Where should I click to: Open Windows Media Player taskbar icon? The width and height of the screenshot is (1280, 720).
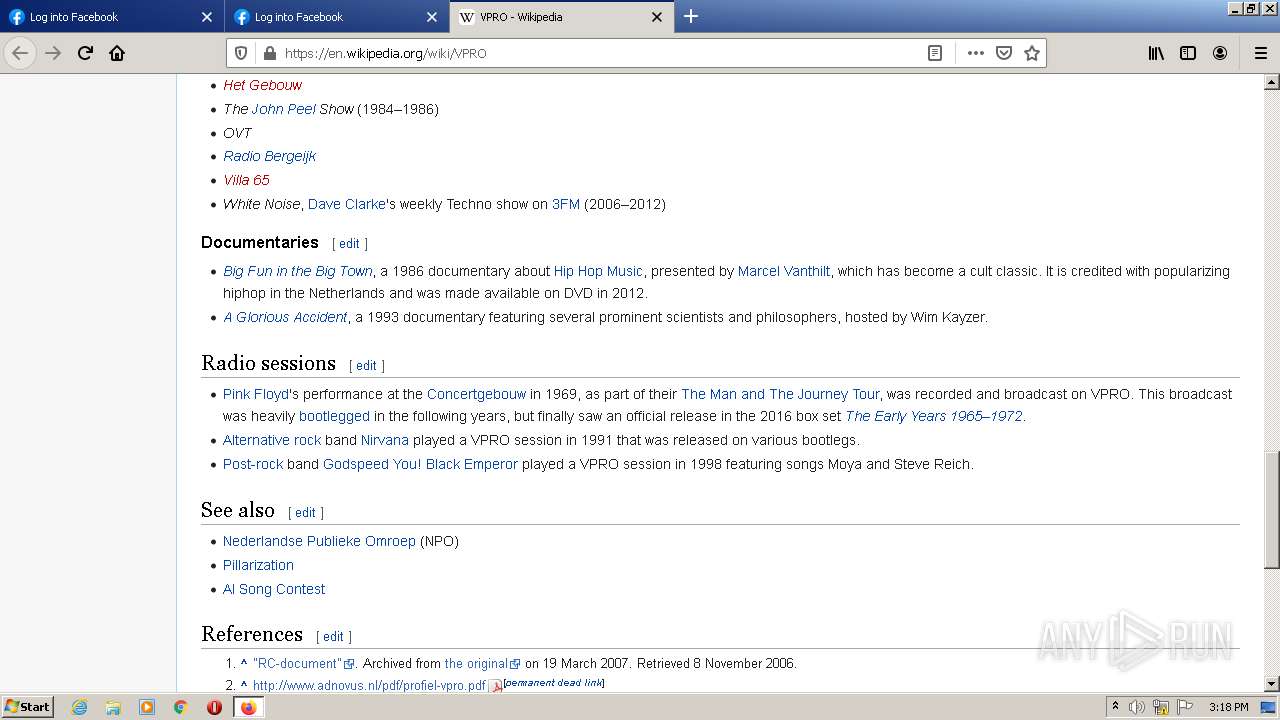pyautogui.click(x=147, y=707)
